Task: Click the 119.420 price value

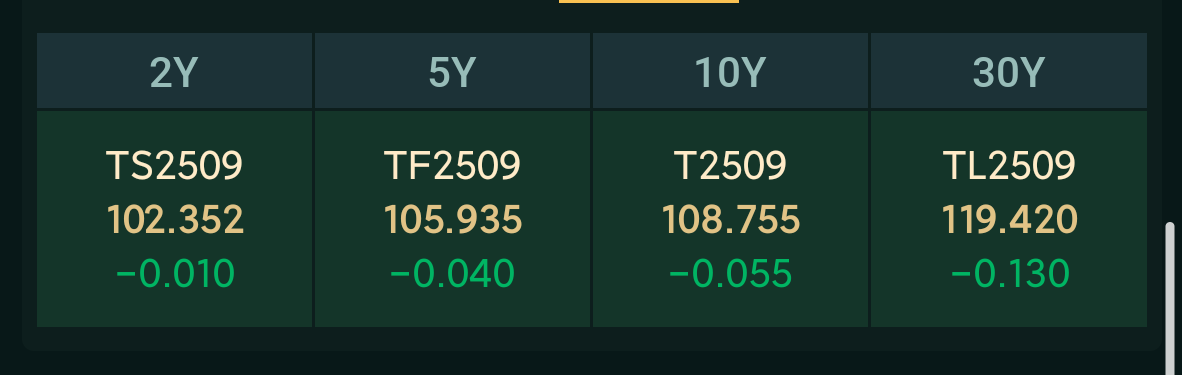Action: tap(1009, 220)
